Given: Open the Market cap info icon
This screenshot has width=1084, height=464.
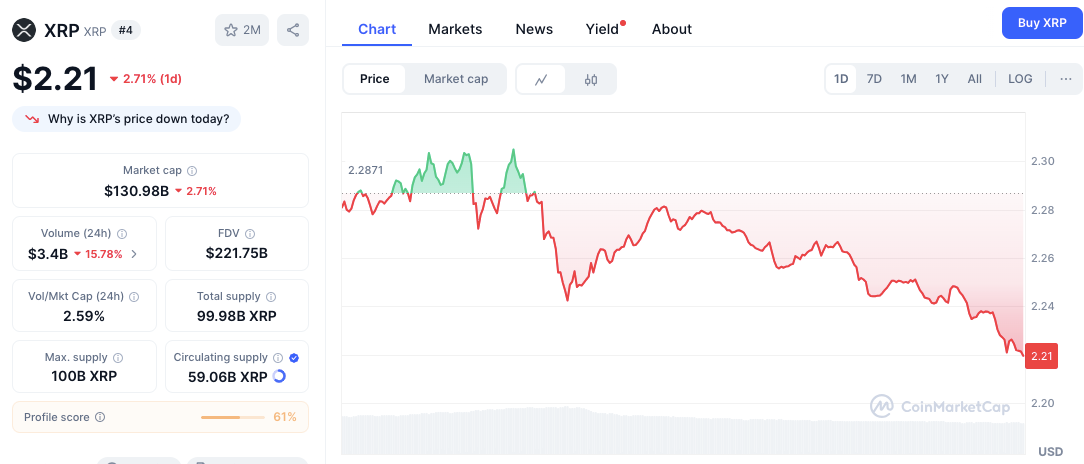Looking at the screenshot, I should point(192,170).
